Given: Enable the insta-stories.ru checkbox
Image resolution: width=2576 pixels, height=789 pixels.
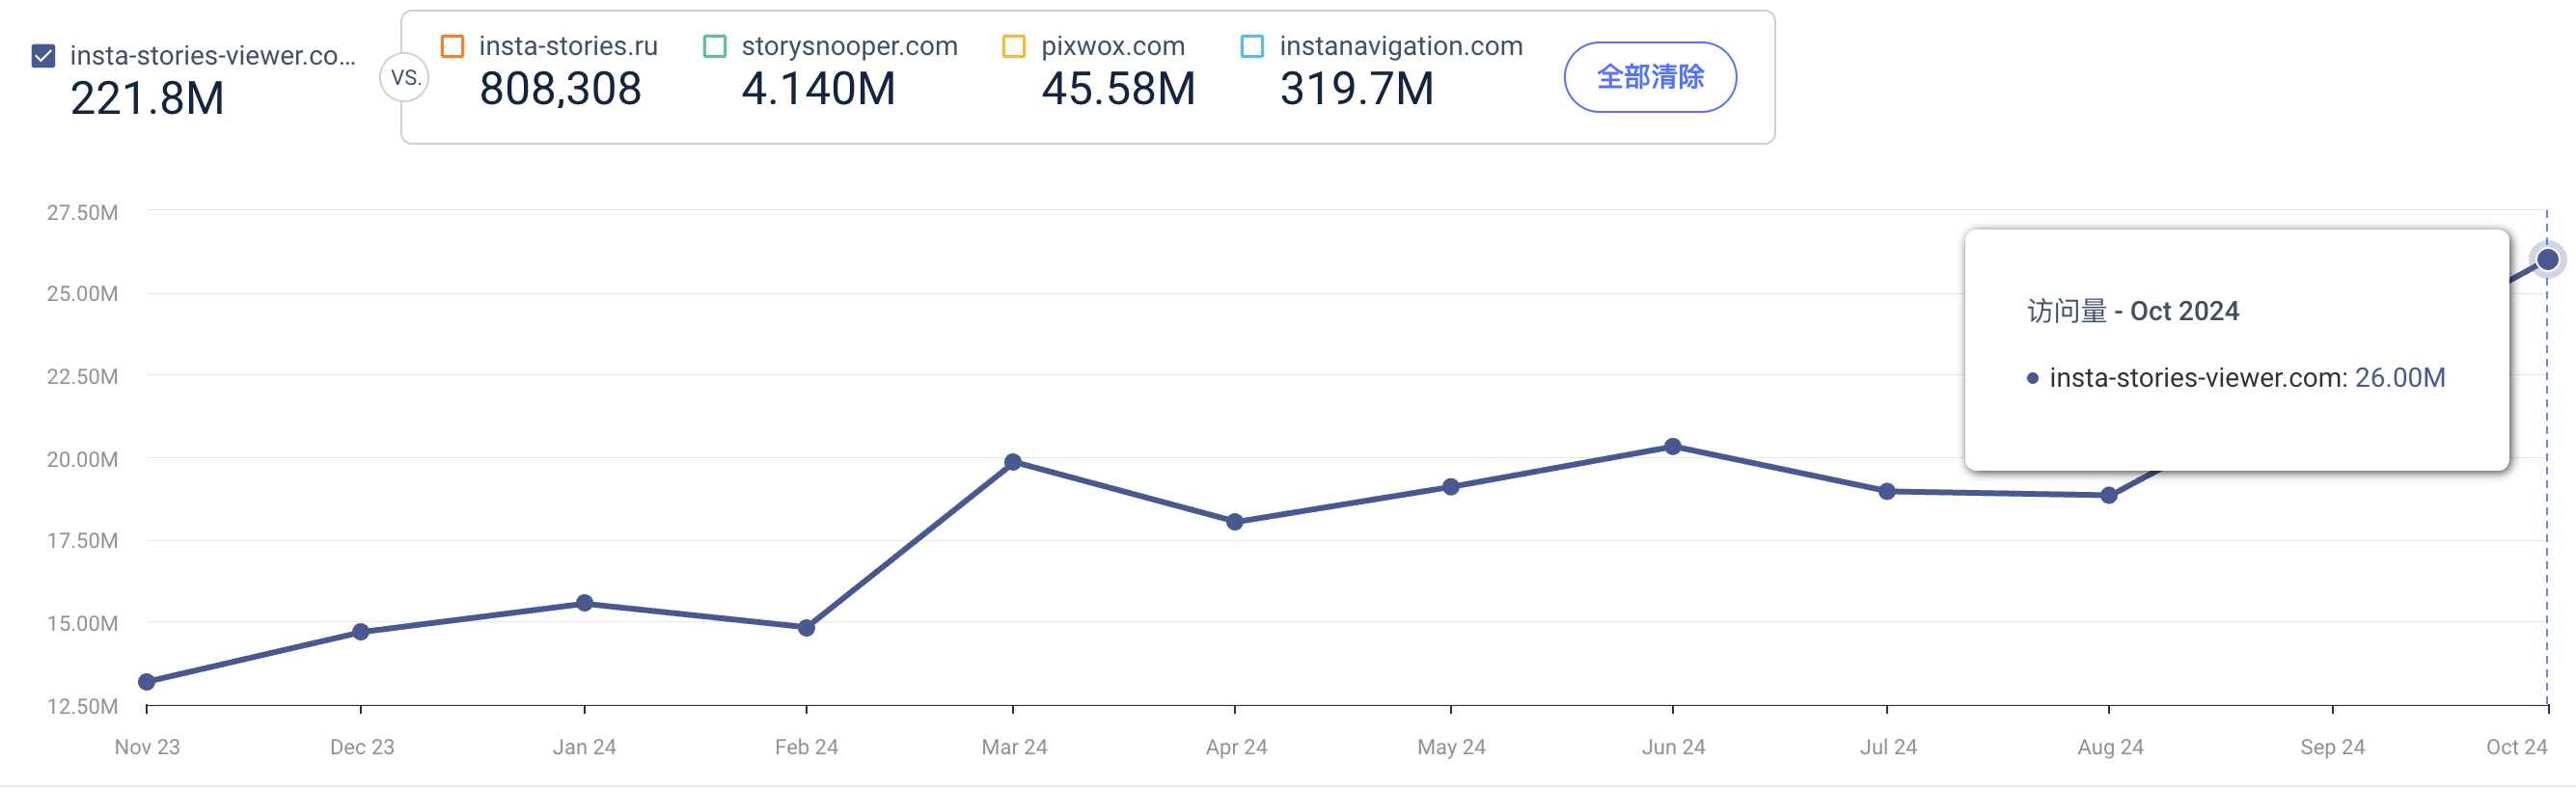Looking at the screenshot, I should click(x=452, y=46).
